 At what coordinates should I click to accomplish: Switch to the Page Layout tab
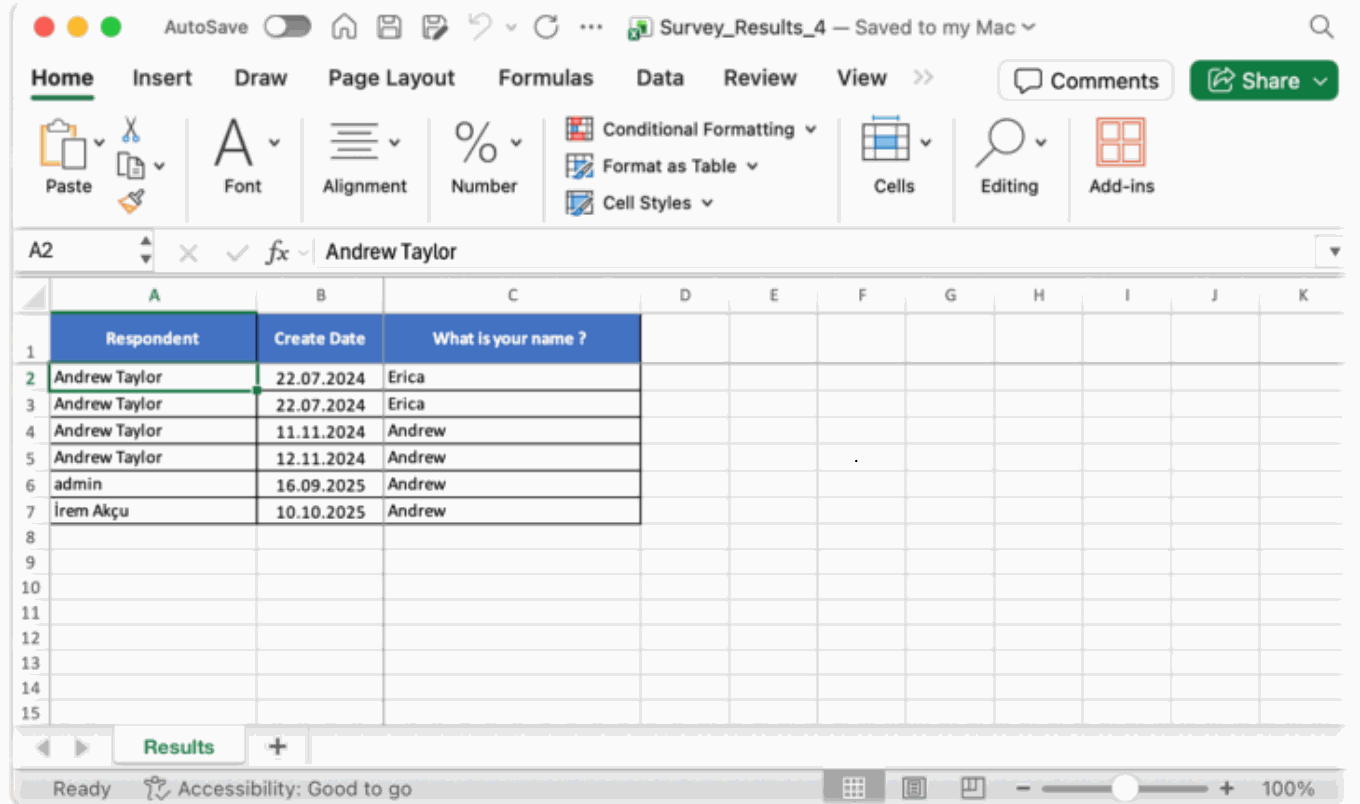coord(391,78)
